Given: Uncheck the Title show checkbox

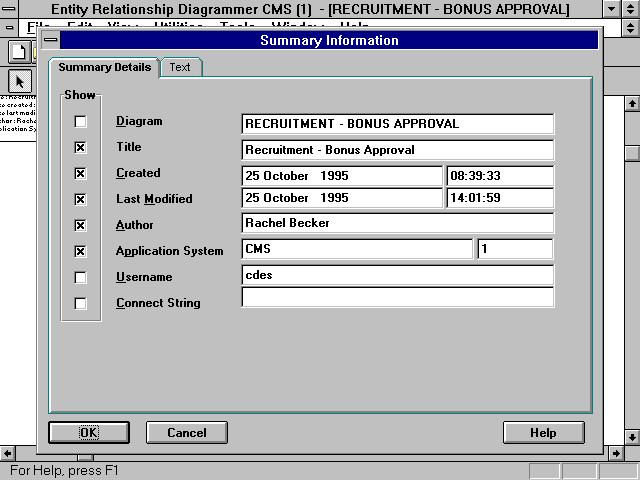Looking at the screenshot, I should pos(81,148).
